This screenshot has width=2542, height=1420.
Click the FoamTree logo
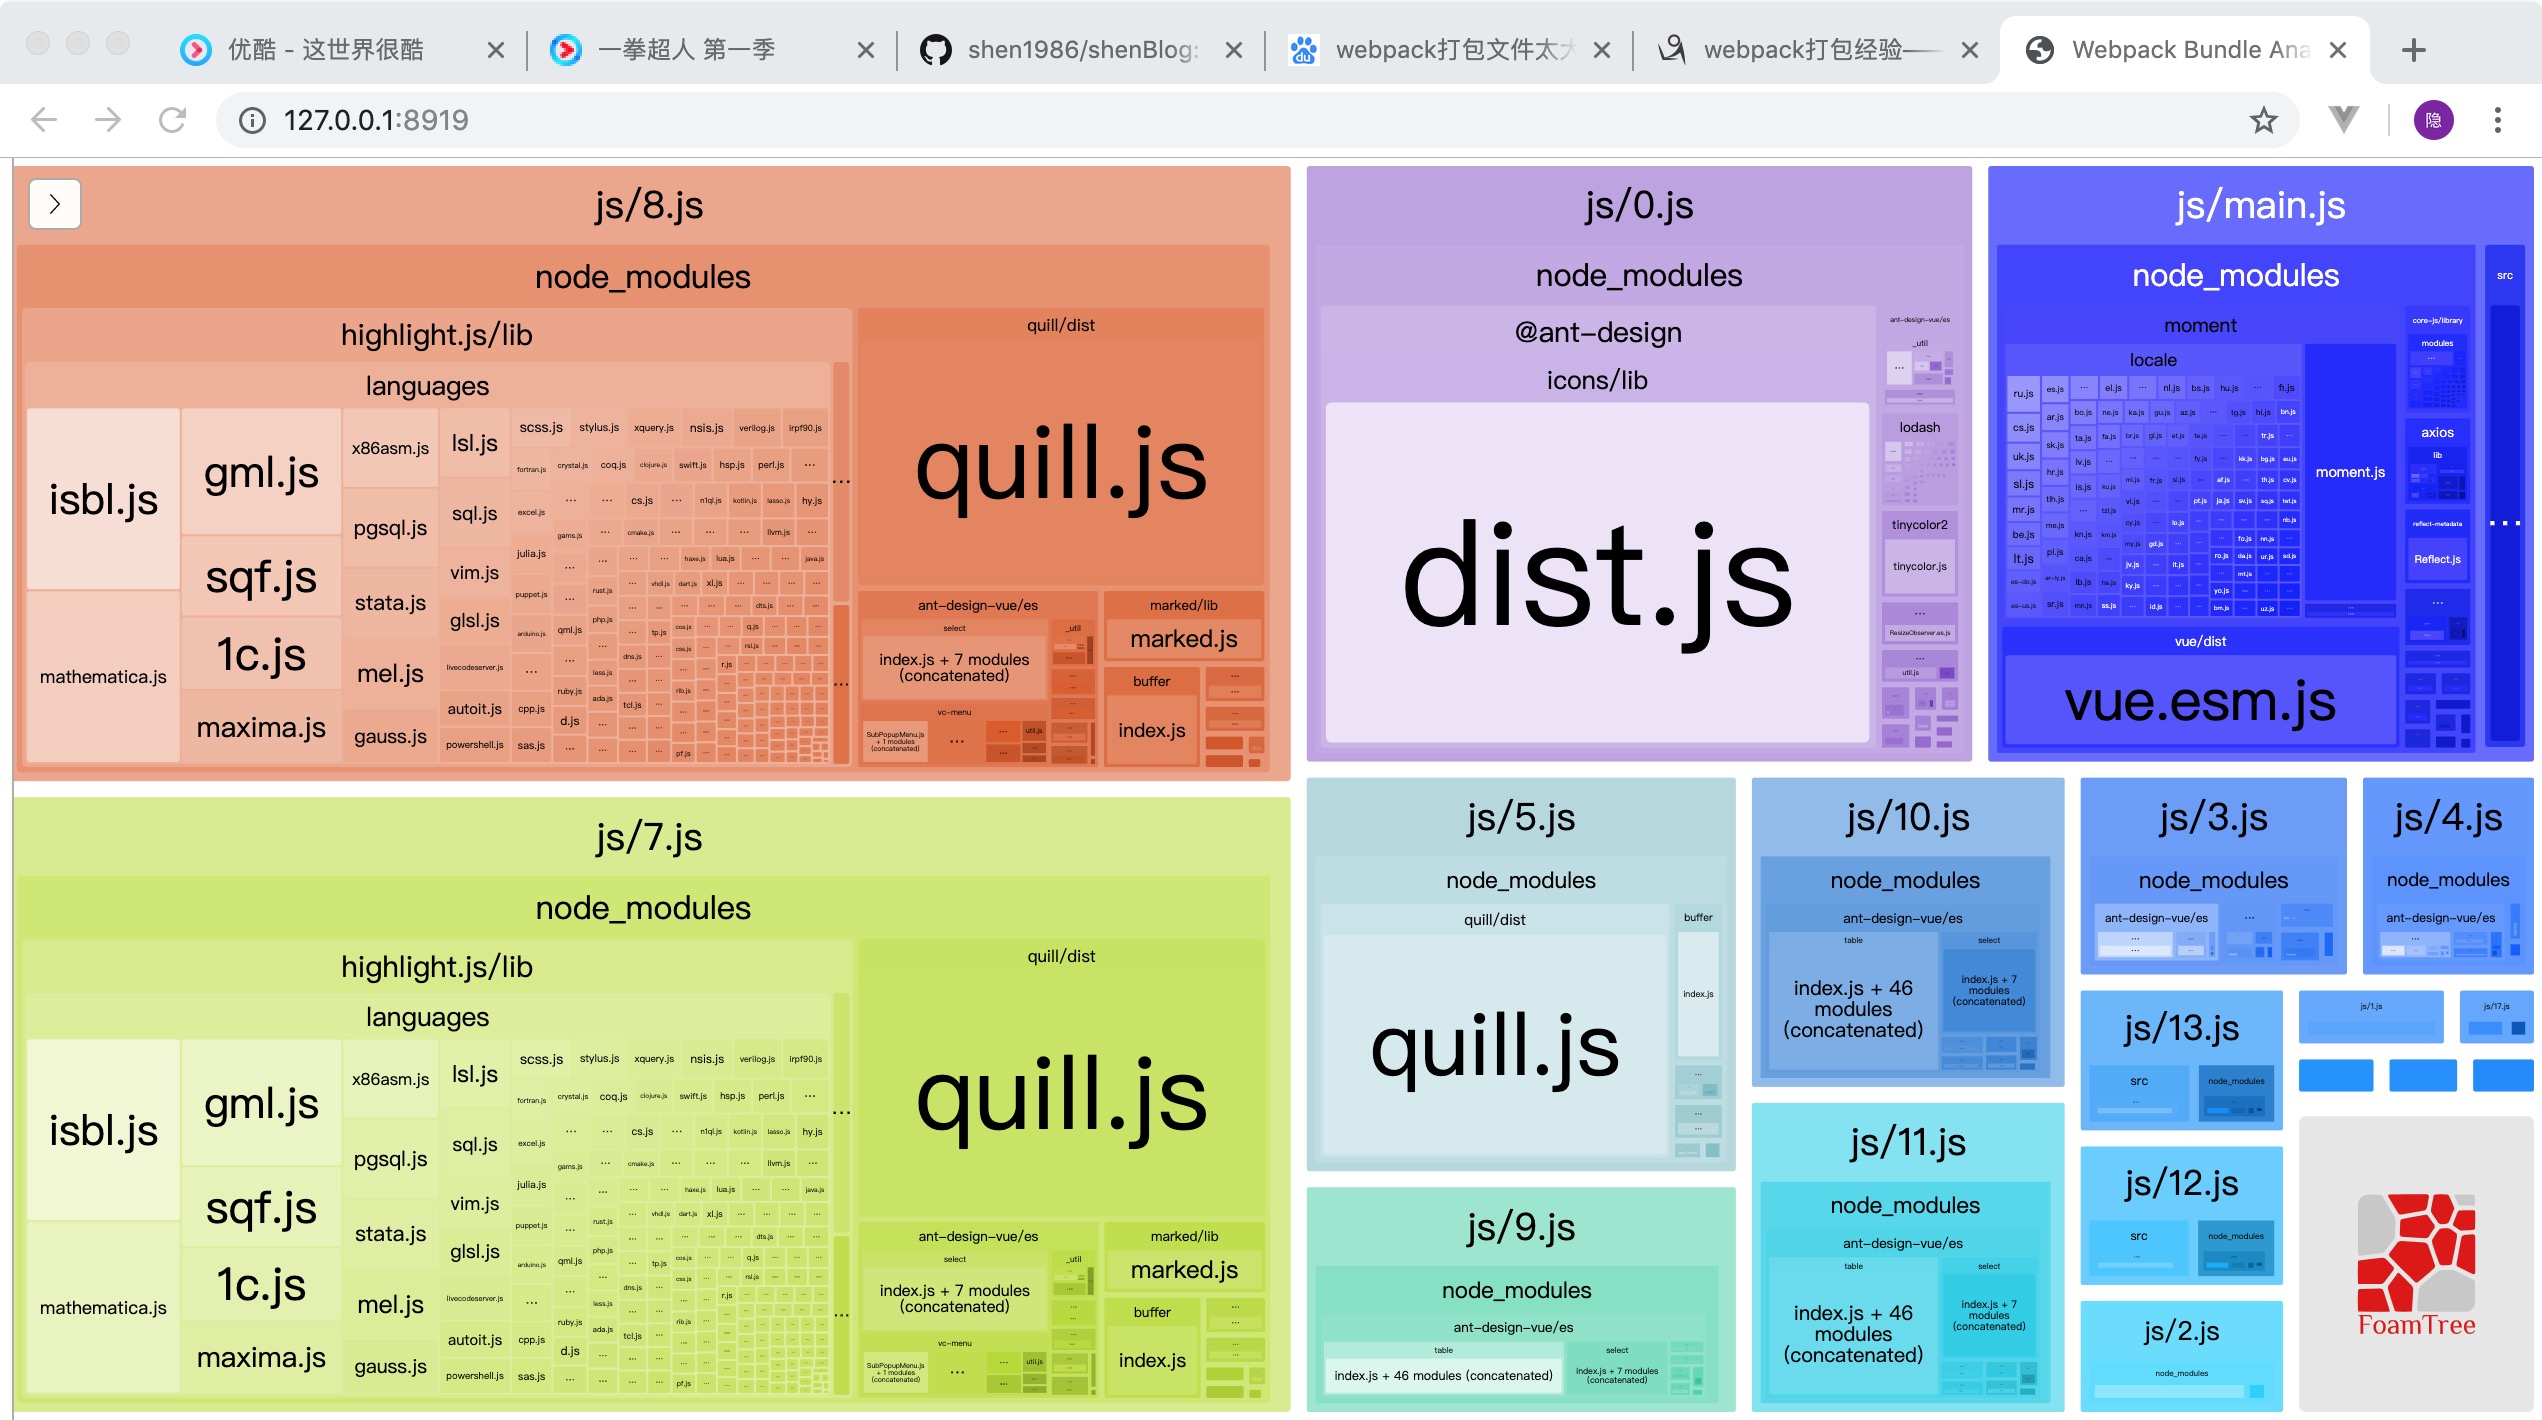[x=2416, y=1266]
